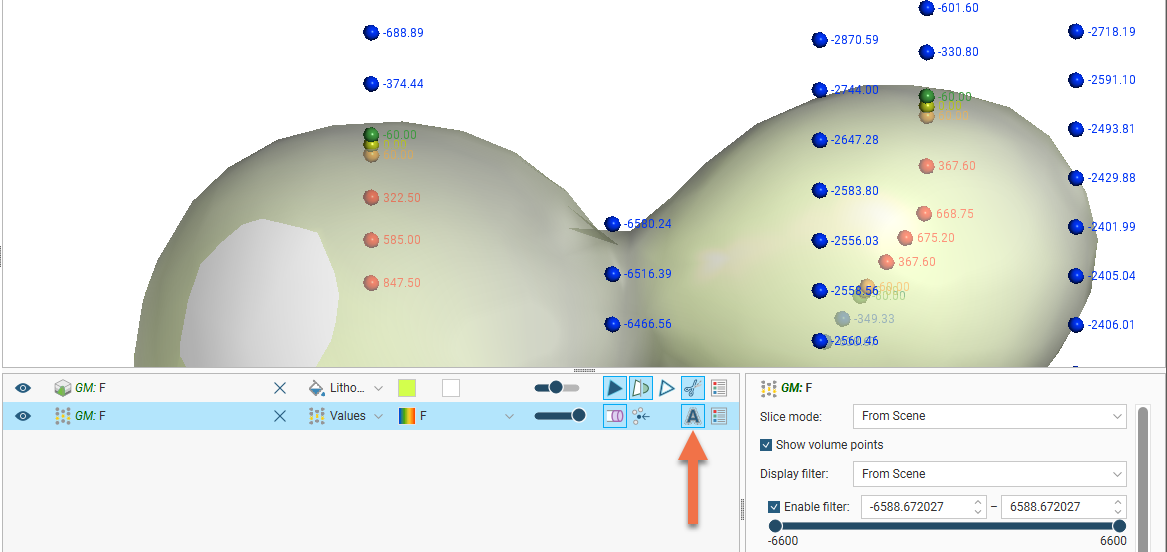1167x552 pixels.
Task: Click the point labelled -2718.19
Action: [x=1075, y=31]
